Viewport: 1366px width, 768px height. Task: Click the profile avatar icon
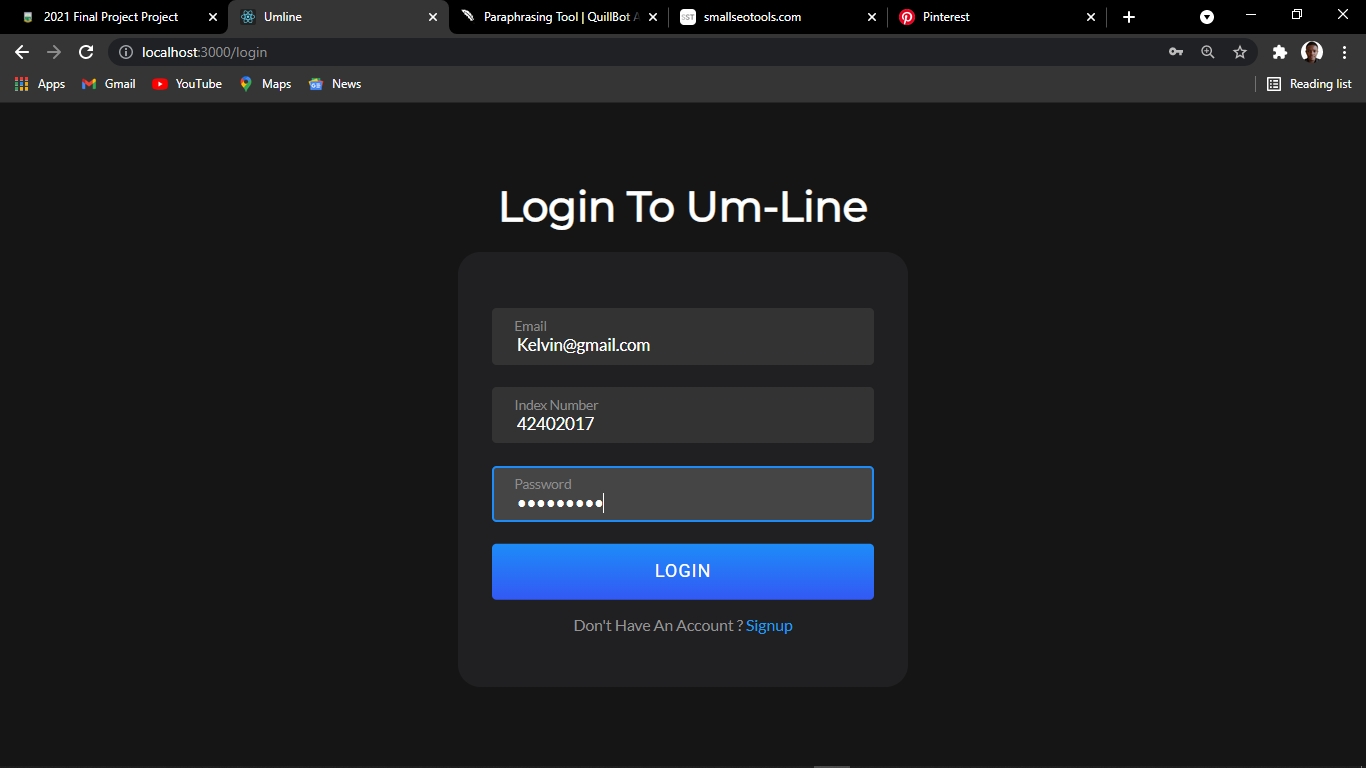(1311, 52)
